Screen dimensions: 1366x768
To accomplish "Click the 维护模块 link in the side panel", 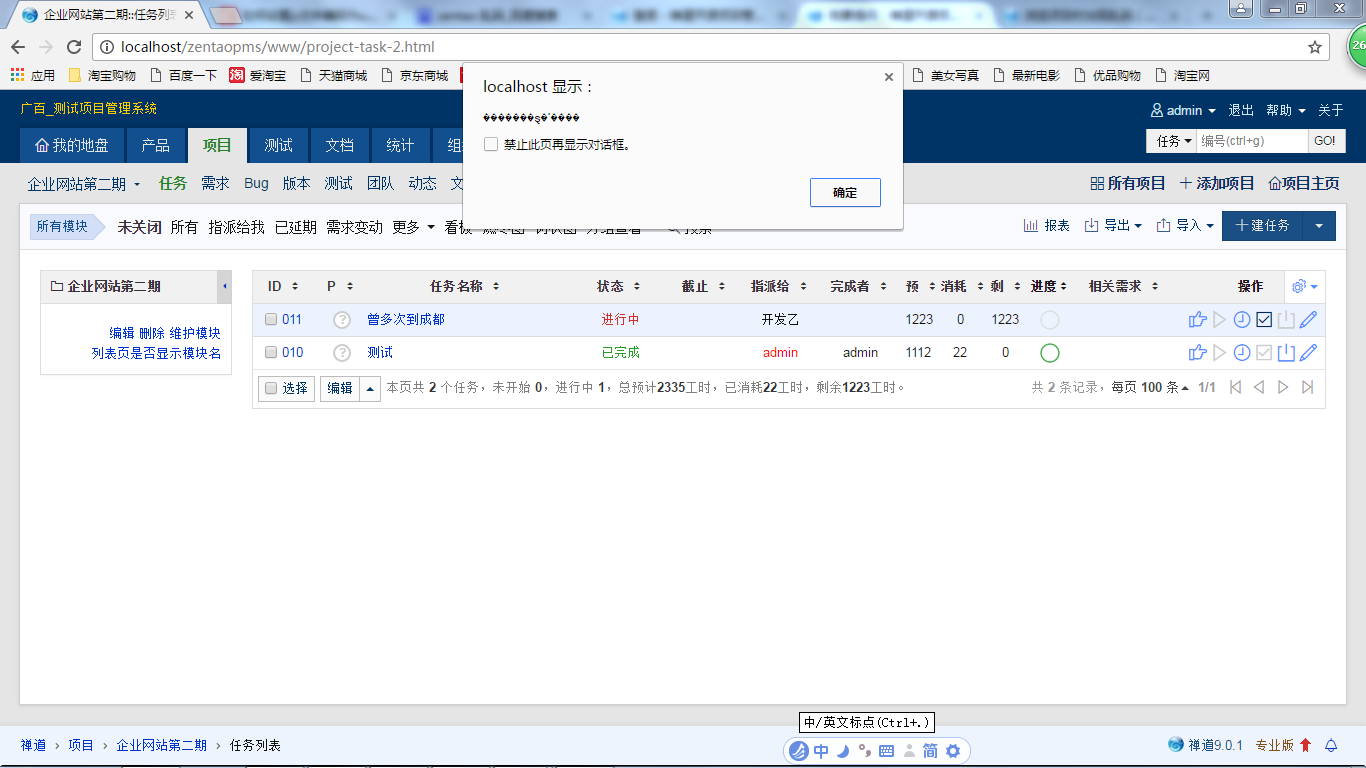I will point(195,333).
